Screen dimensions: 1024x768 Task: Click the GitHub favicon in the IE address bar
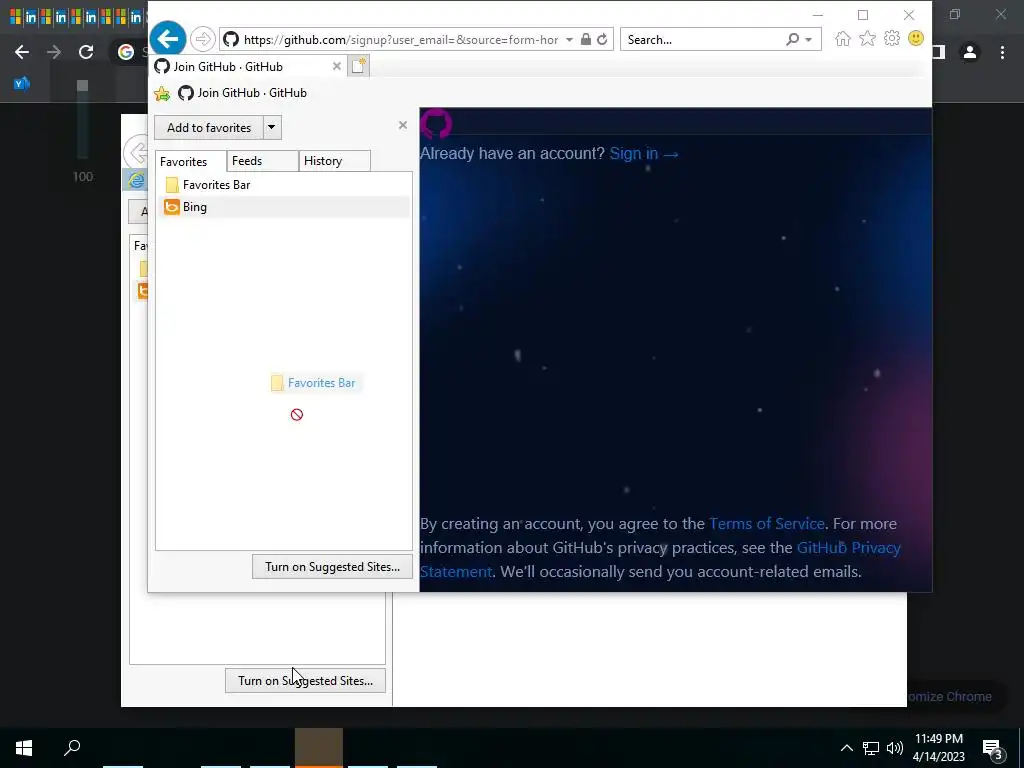point(231,39)
